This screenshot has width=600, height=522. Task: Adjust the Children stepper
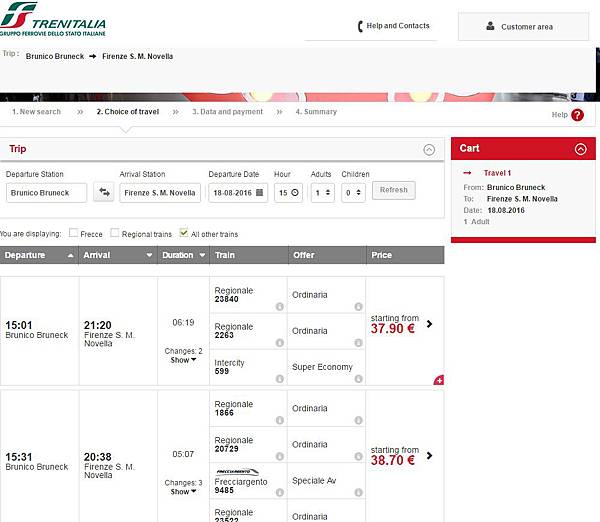point(359,192)
